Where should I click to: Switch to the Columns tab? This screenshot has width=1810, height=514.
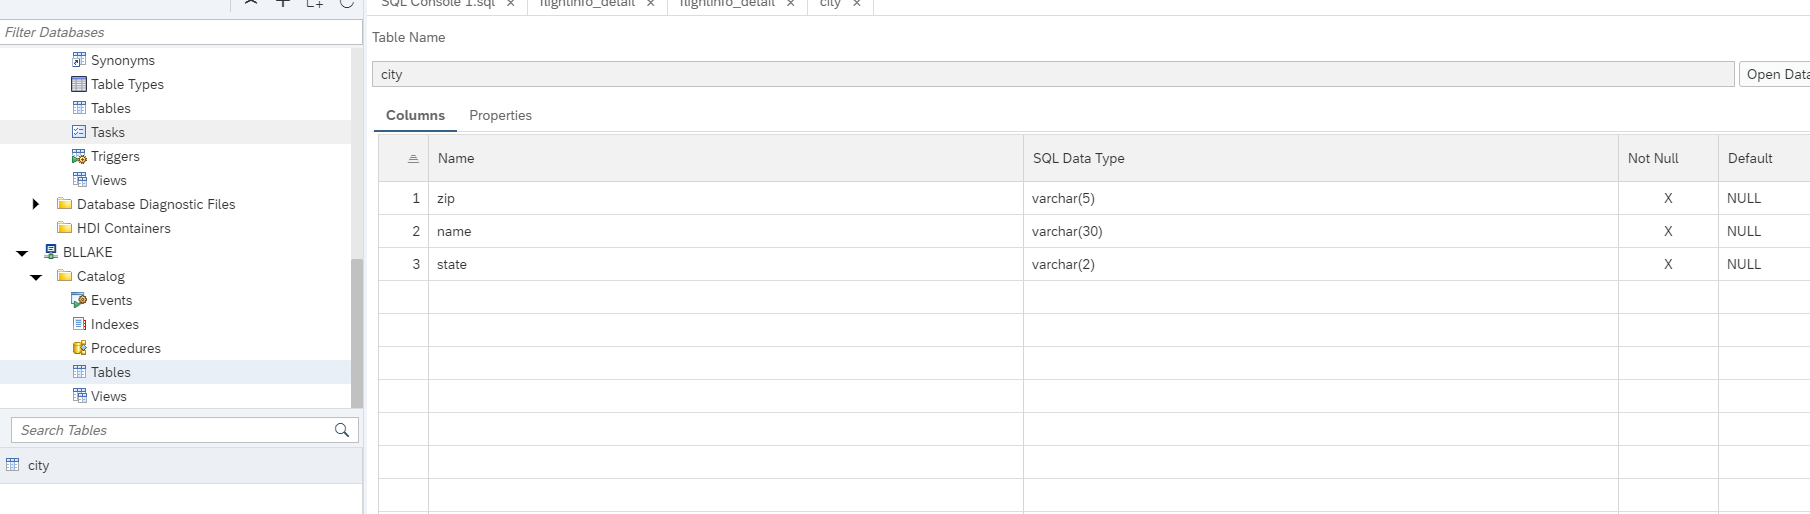[415, 116]
